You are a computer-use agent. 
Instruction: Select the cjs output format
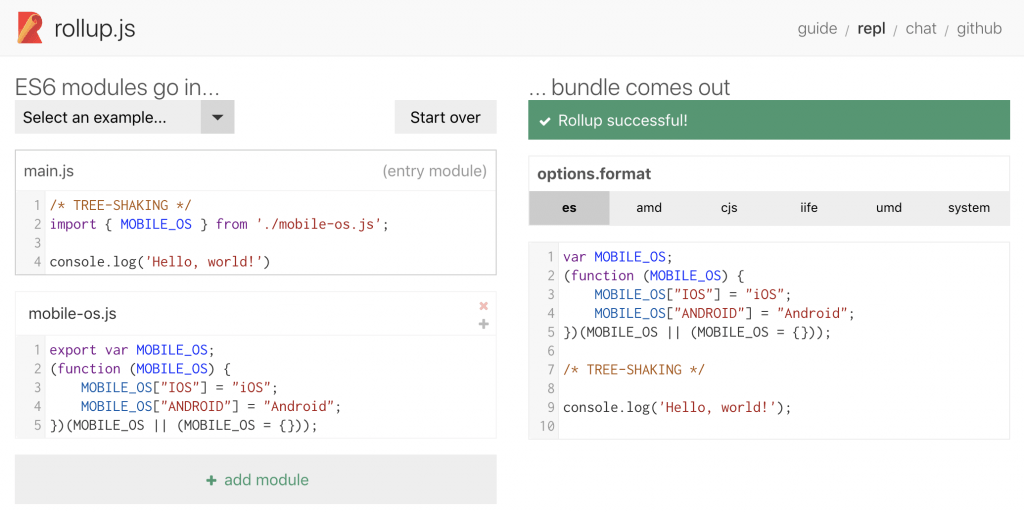(729, 208)
